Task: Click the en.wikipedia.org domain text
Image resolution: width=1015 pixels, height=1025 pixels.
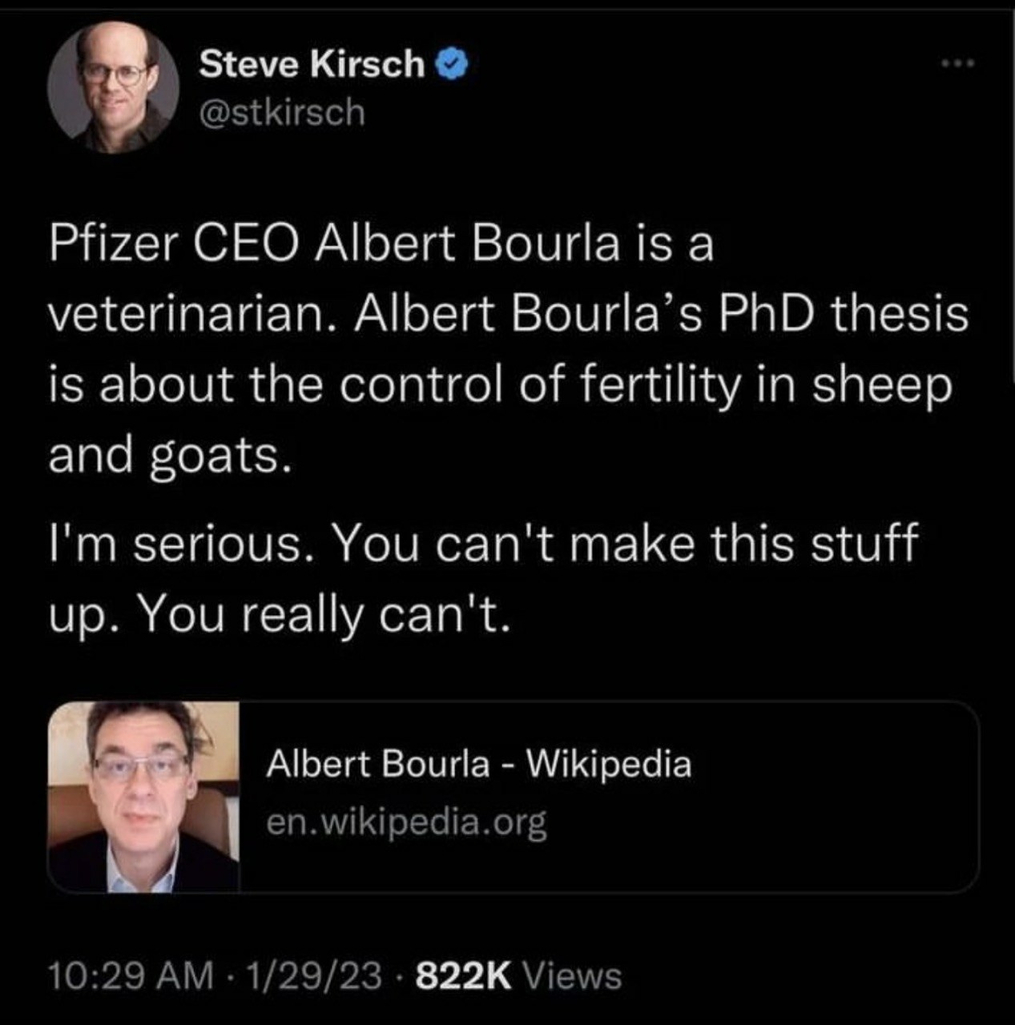Action: (406, 824)
